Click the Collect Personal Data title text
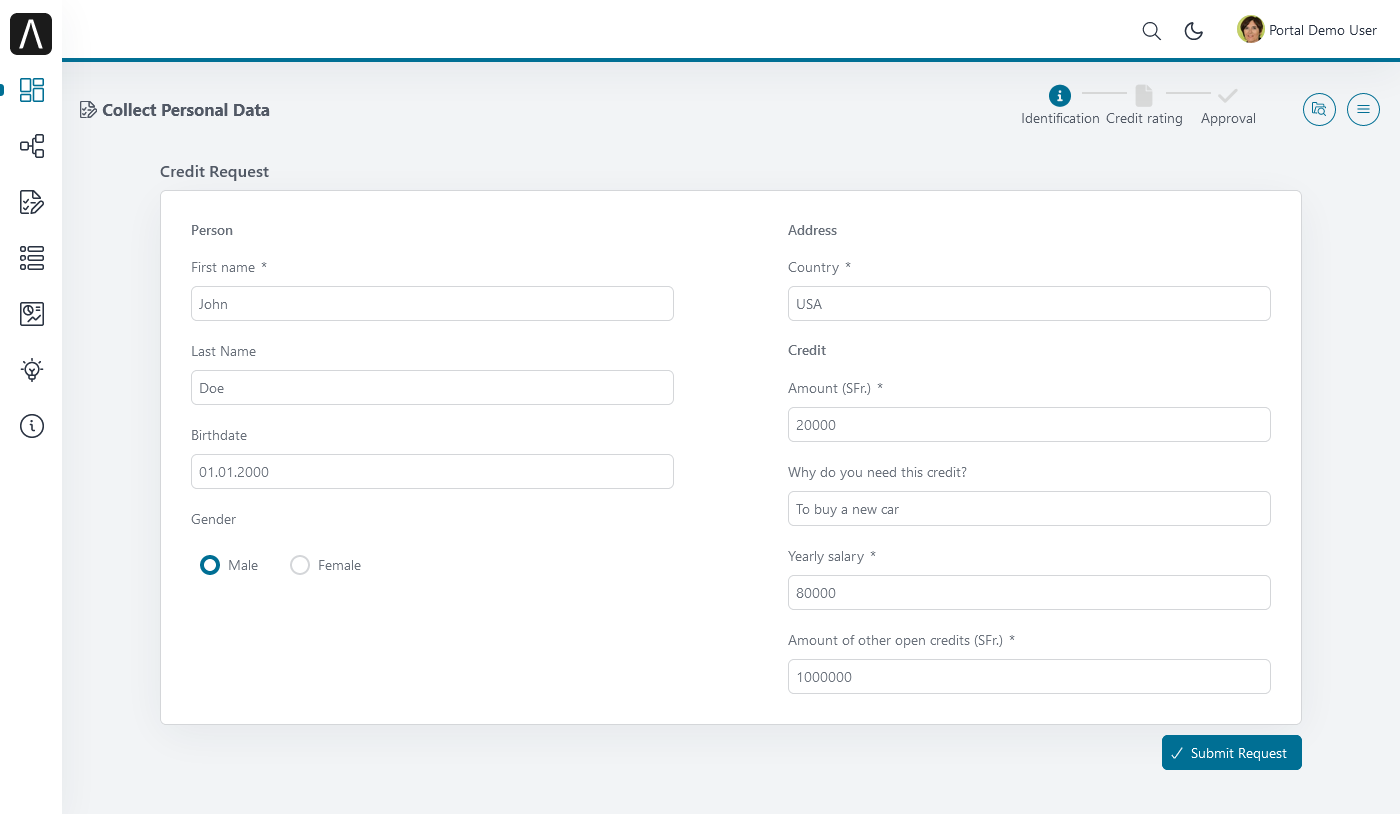 click(x=186, y=110)
